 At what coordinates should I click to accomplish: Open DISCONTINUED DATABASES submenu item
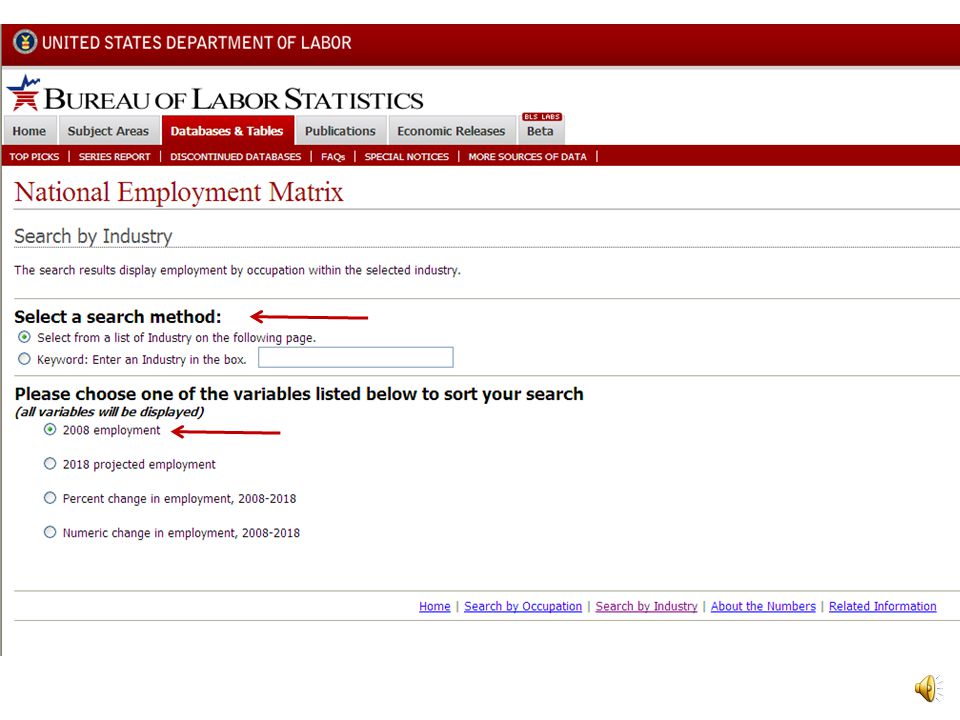pyautogui.click(x=236, y=157)
